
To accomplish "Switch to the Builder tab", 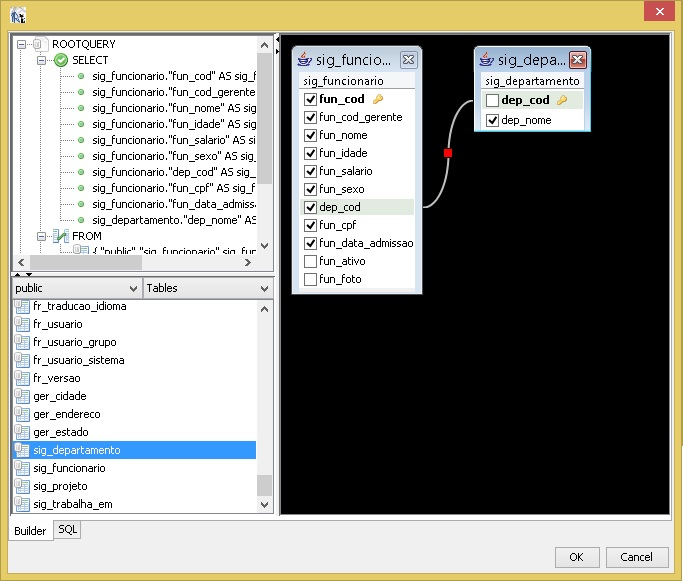I will click(x=30, y=531).
